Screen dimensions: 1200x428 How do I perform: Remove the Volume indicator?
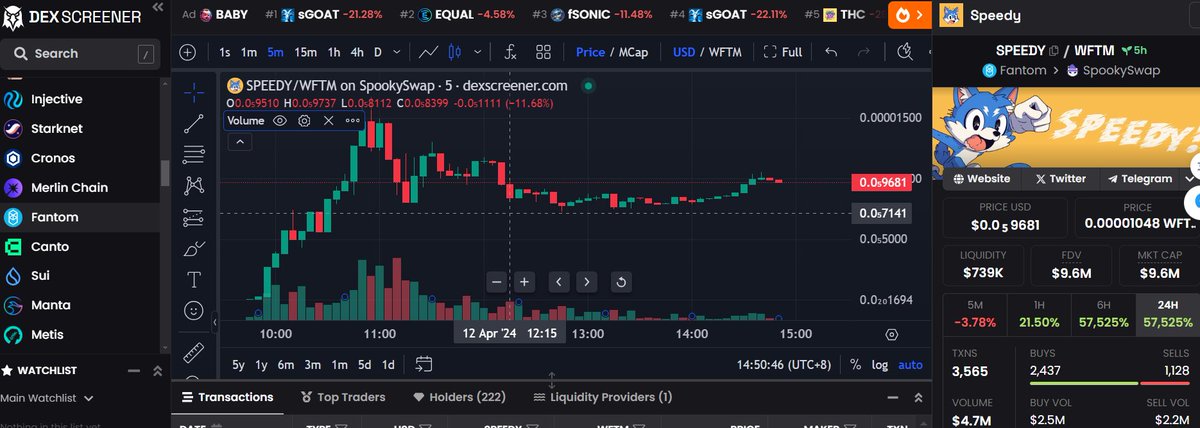pos(328,120)
